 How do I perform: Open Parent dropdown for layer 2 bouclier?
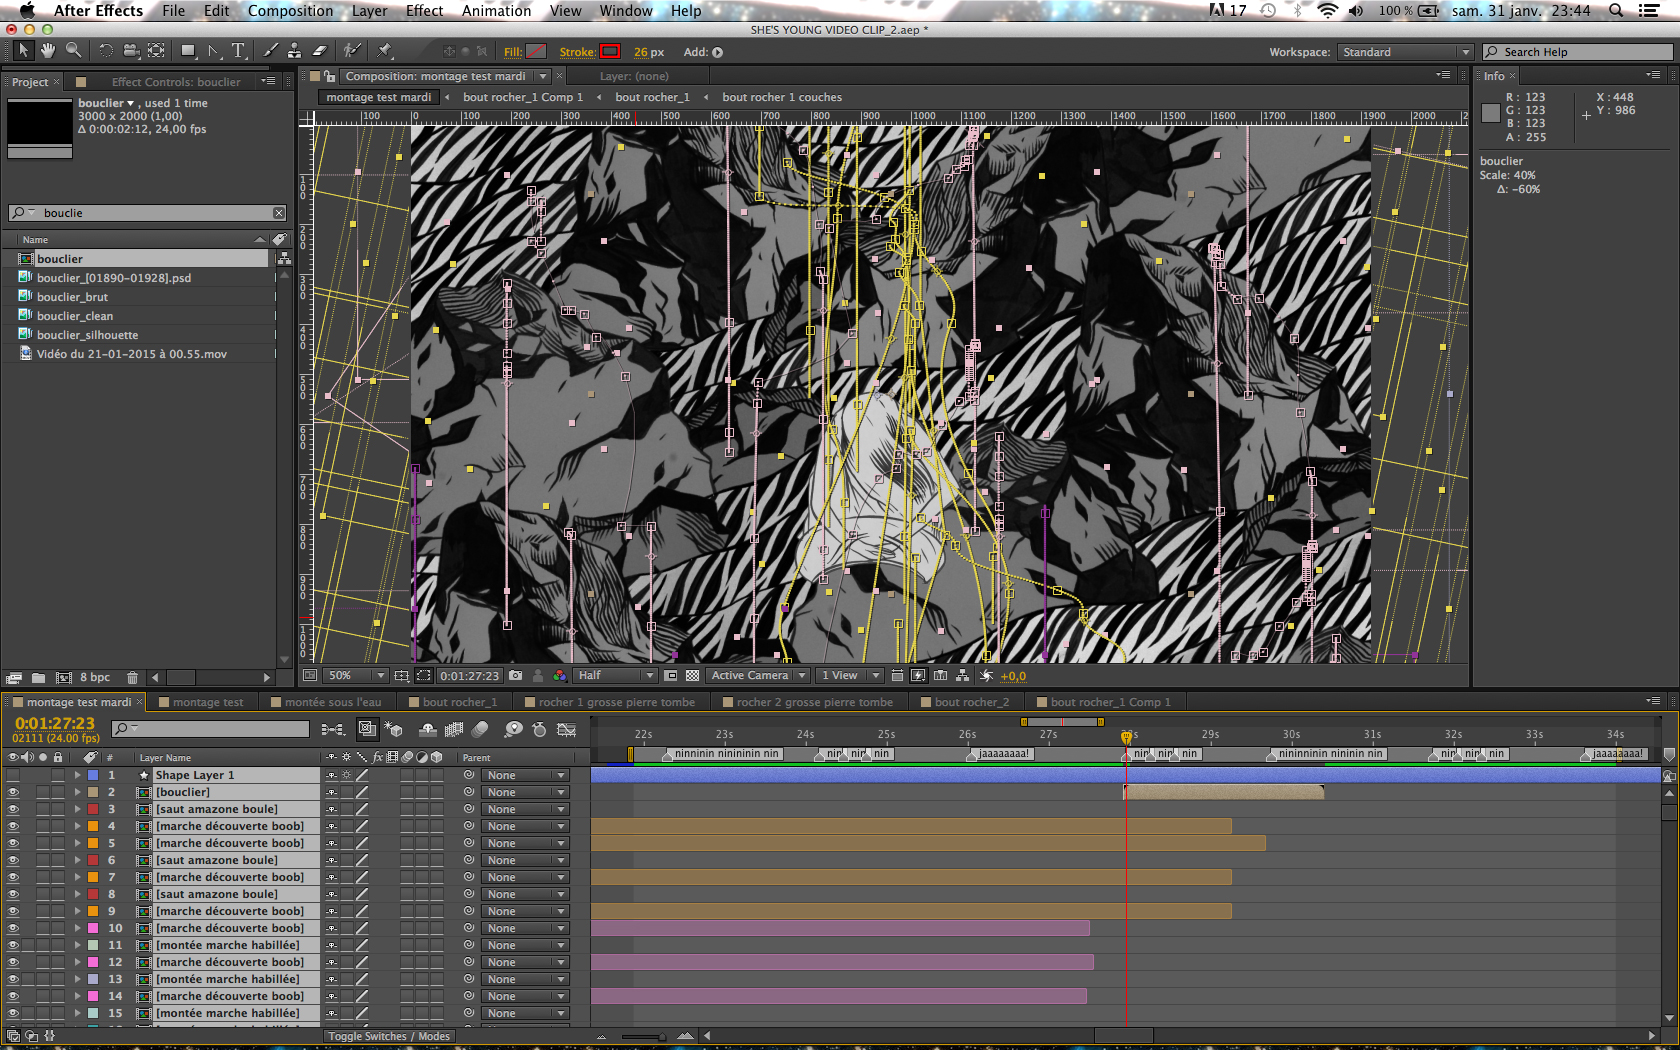click(526, 792)
